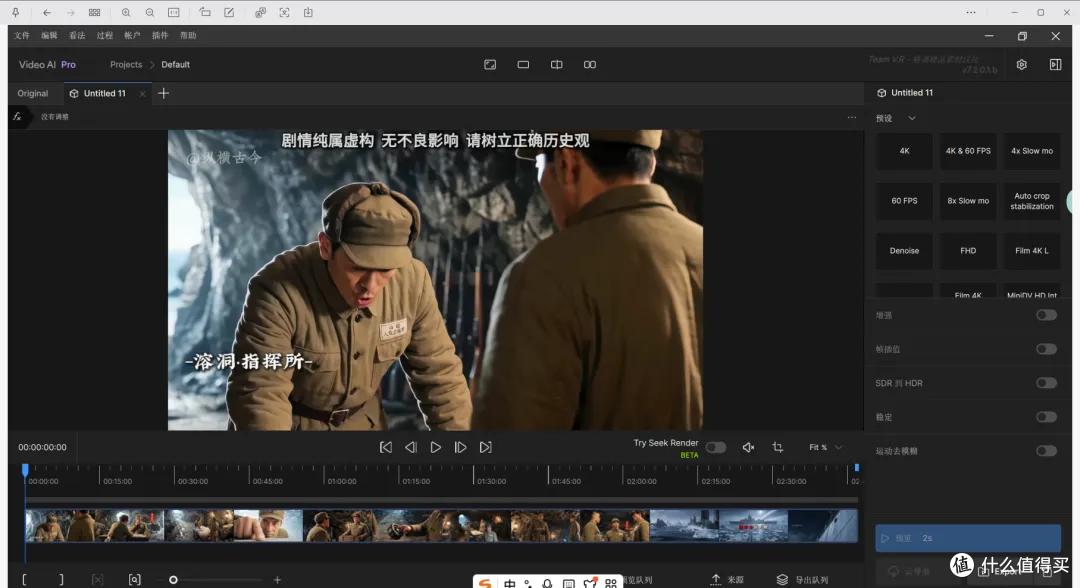Viewport: 1080px width, 588px height.
Task: Apply the 4x Slow mo preset
Action: click(x=1032, y=151)
